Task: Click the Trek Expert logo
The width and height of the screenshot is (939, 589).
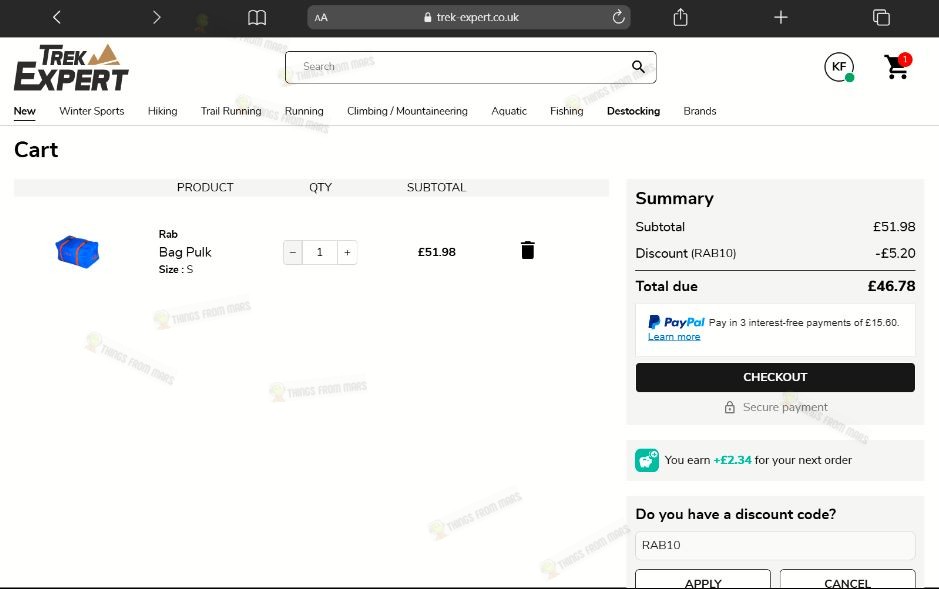Action: [71, 67]
